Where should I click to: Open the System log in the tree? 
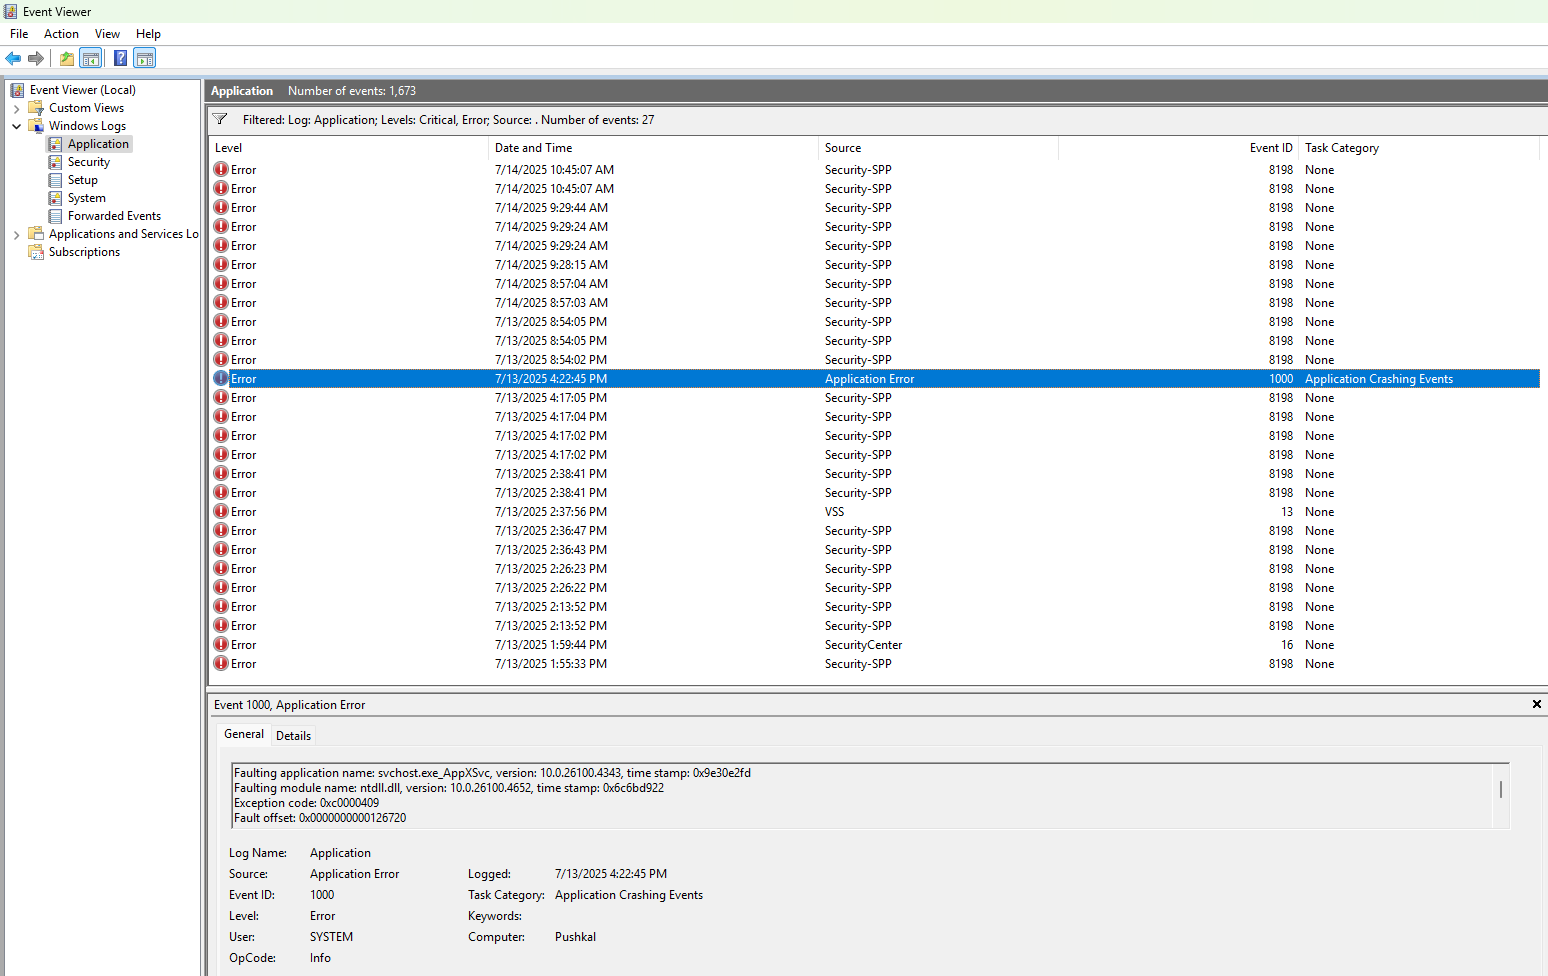pos(86,198)
